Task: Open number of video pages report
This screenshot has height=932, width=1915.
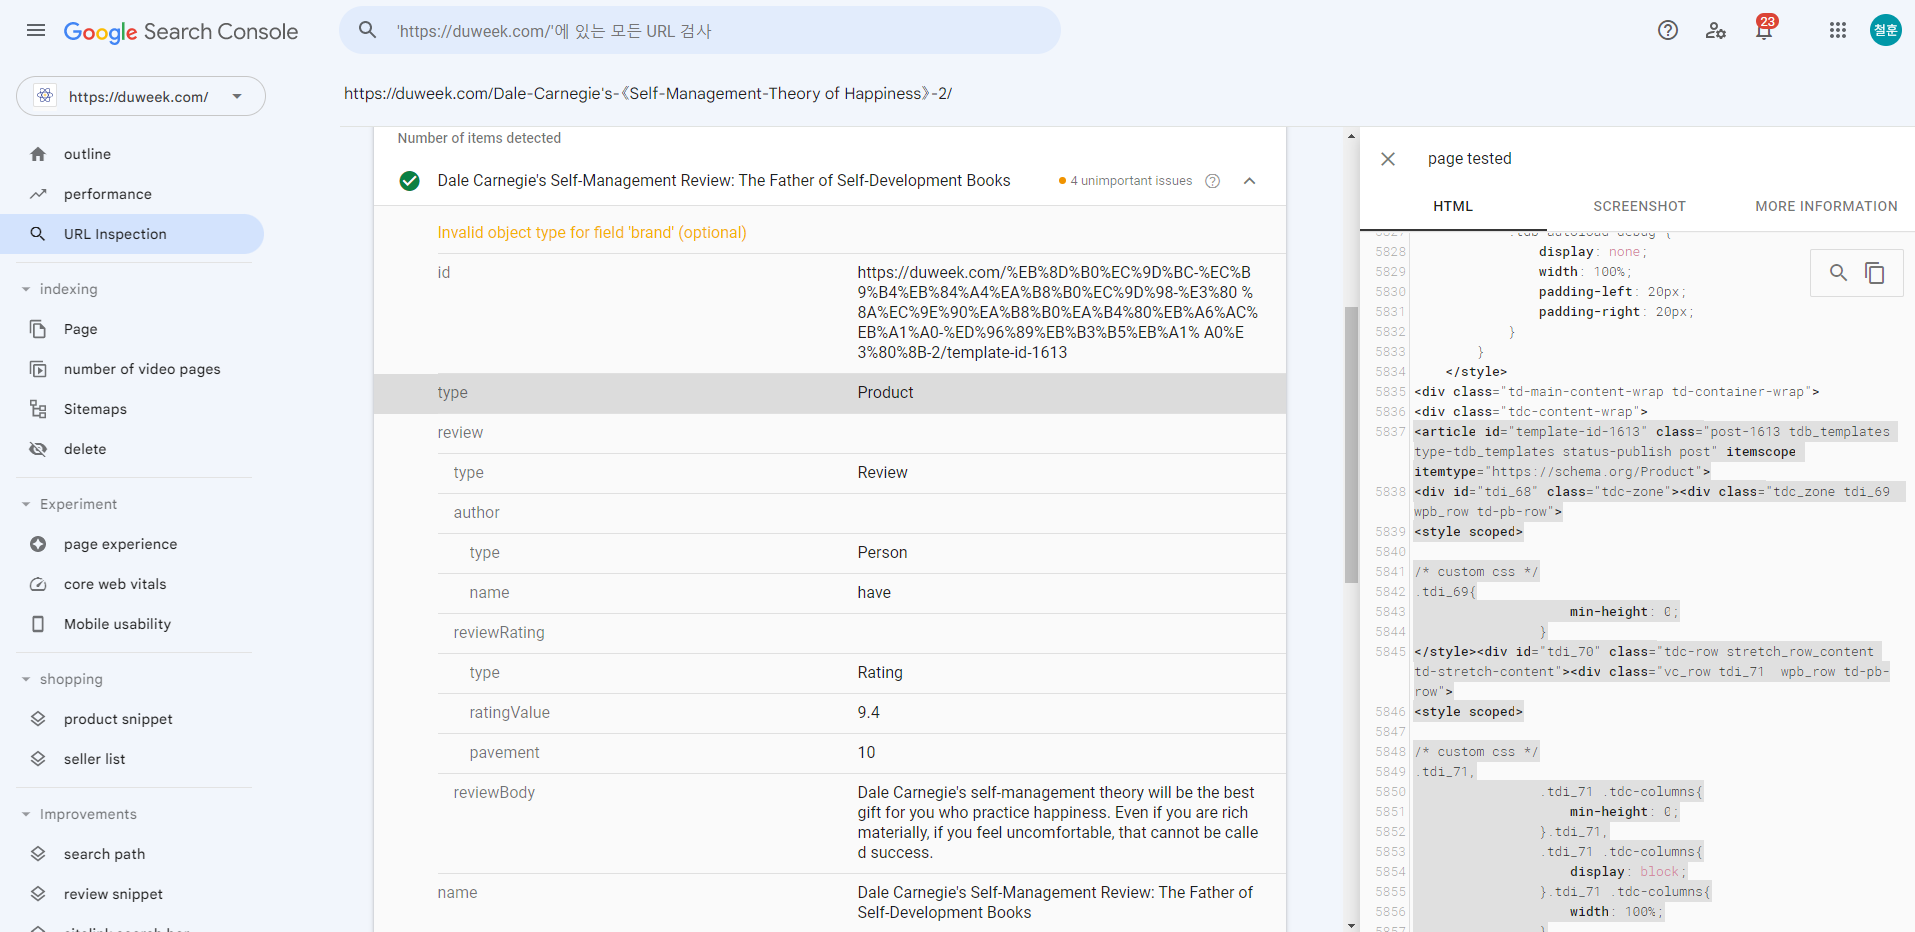Action: tap(132, 369)
